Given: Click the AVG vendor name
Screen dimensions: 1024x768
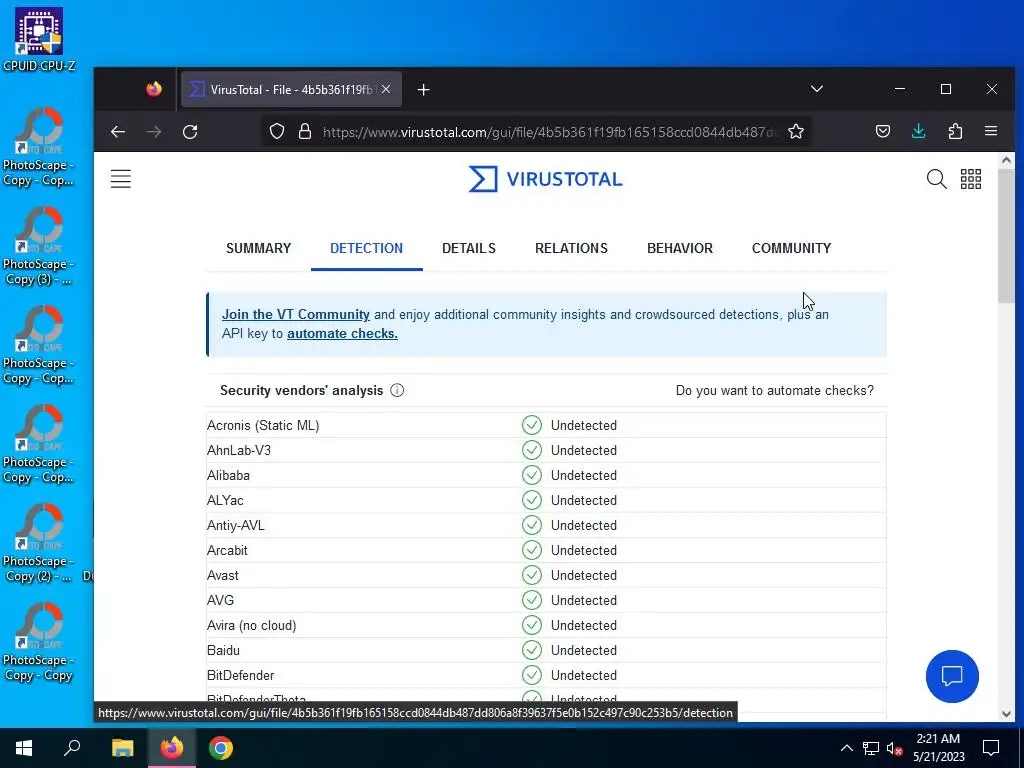Looking at the screenshot, I should pyautogui.click(x=220, y=600).
